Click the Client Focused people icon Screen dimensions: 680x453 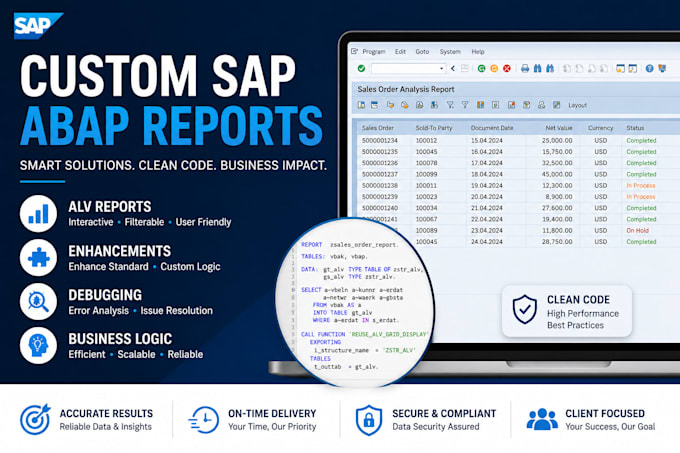542,419
